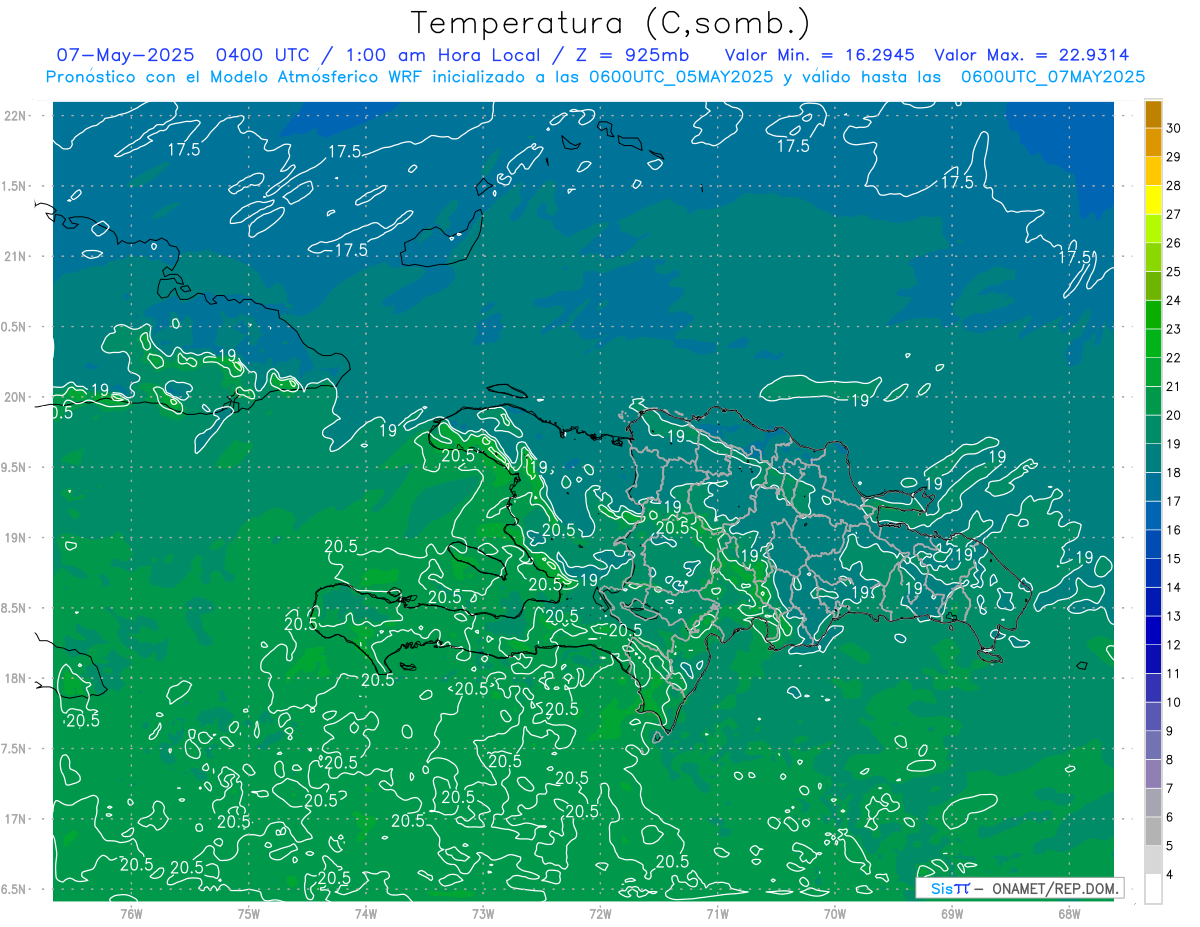
Task: Click the "1.5N" latitude axis label
Action: point(15,186)
